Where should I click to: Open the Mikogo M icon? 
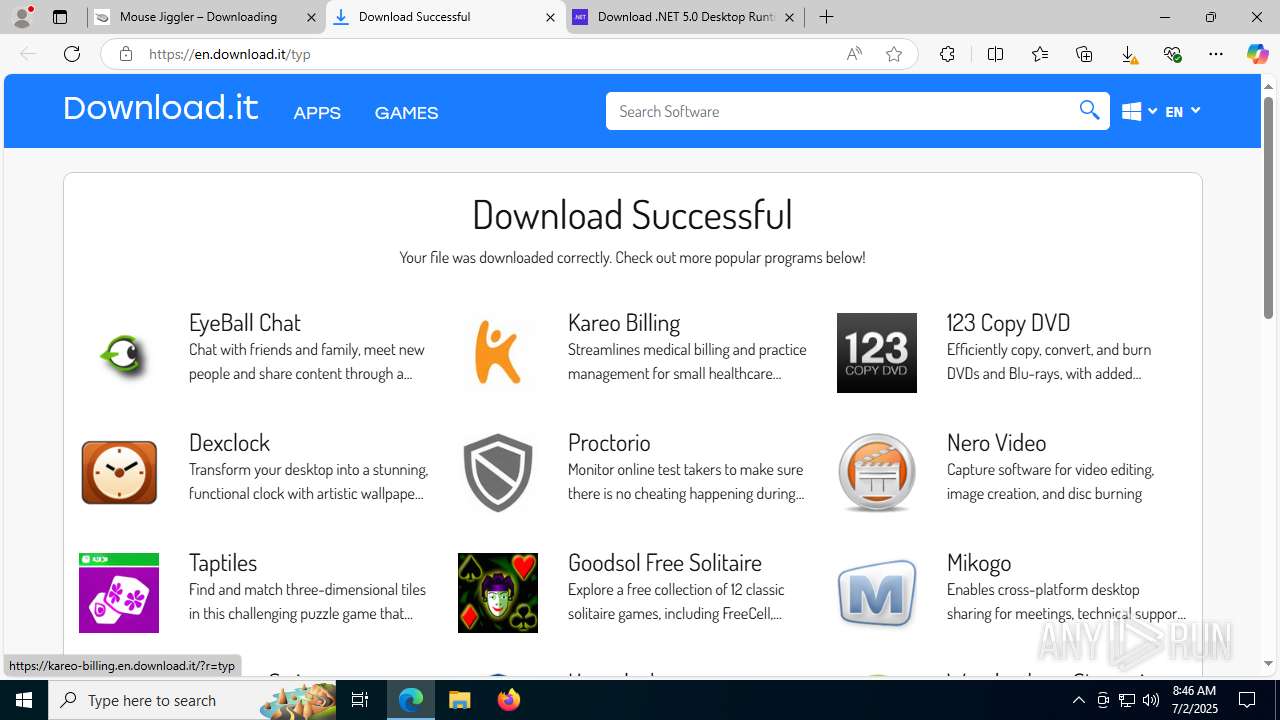pos(877,593)
